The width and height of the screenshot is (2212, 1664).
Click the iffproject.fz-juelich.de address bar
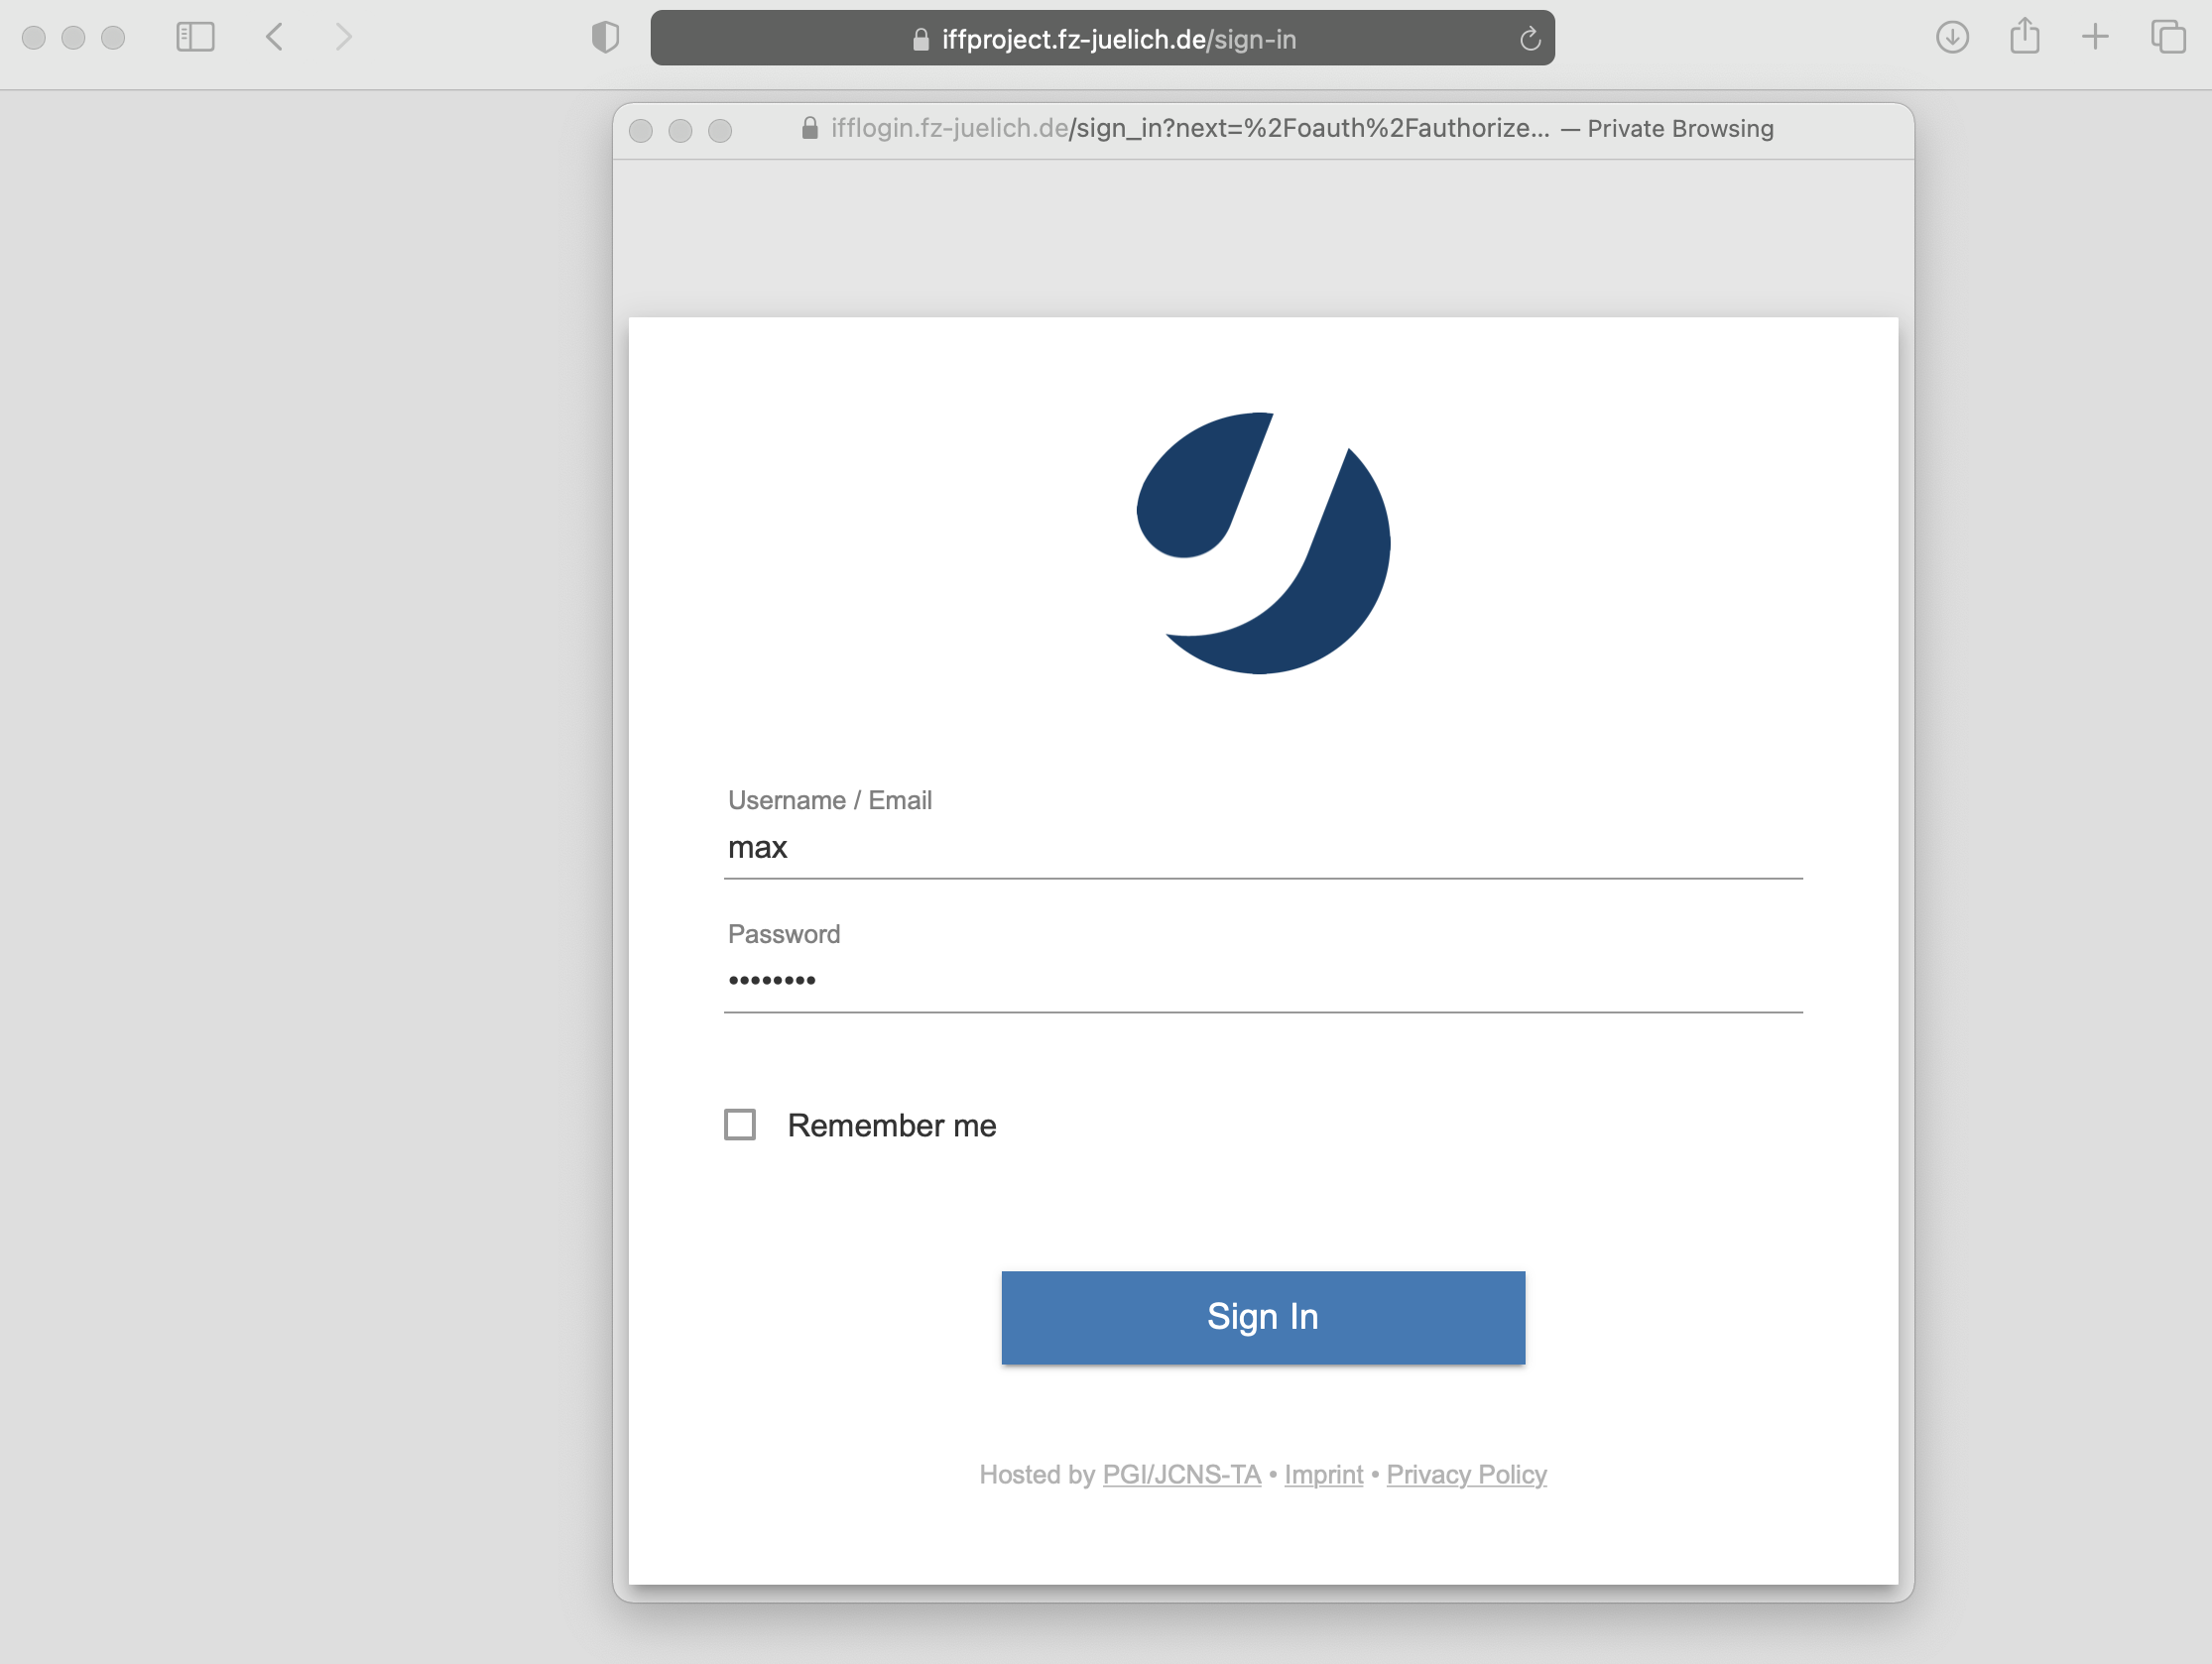1102,38
